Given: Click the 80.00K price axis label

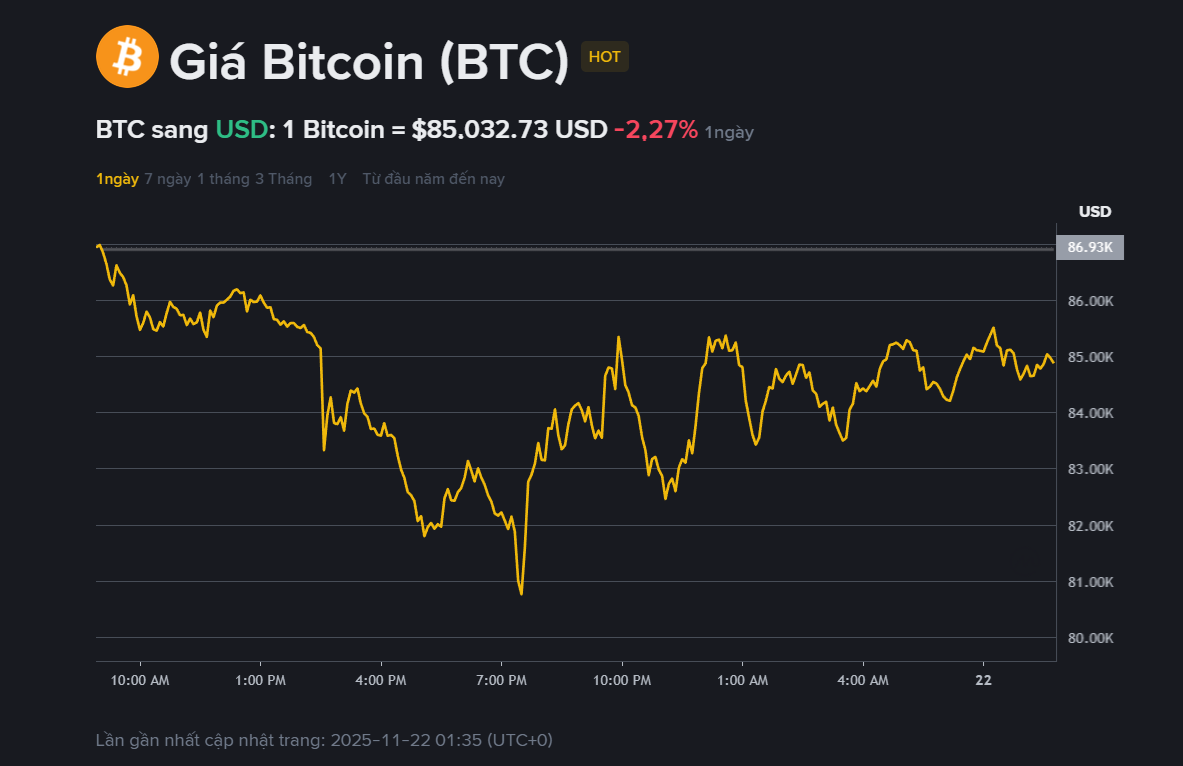Looking at the screenshot, I should pyautogui.click(x=1089, y=638).
